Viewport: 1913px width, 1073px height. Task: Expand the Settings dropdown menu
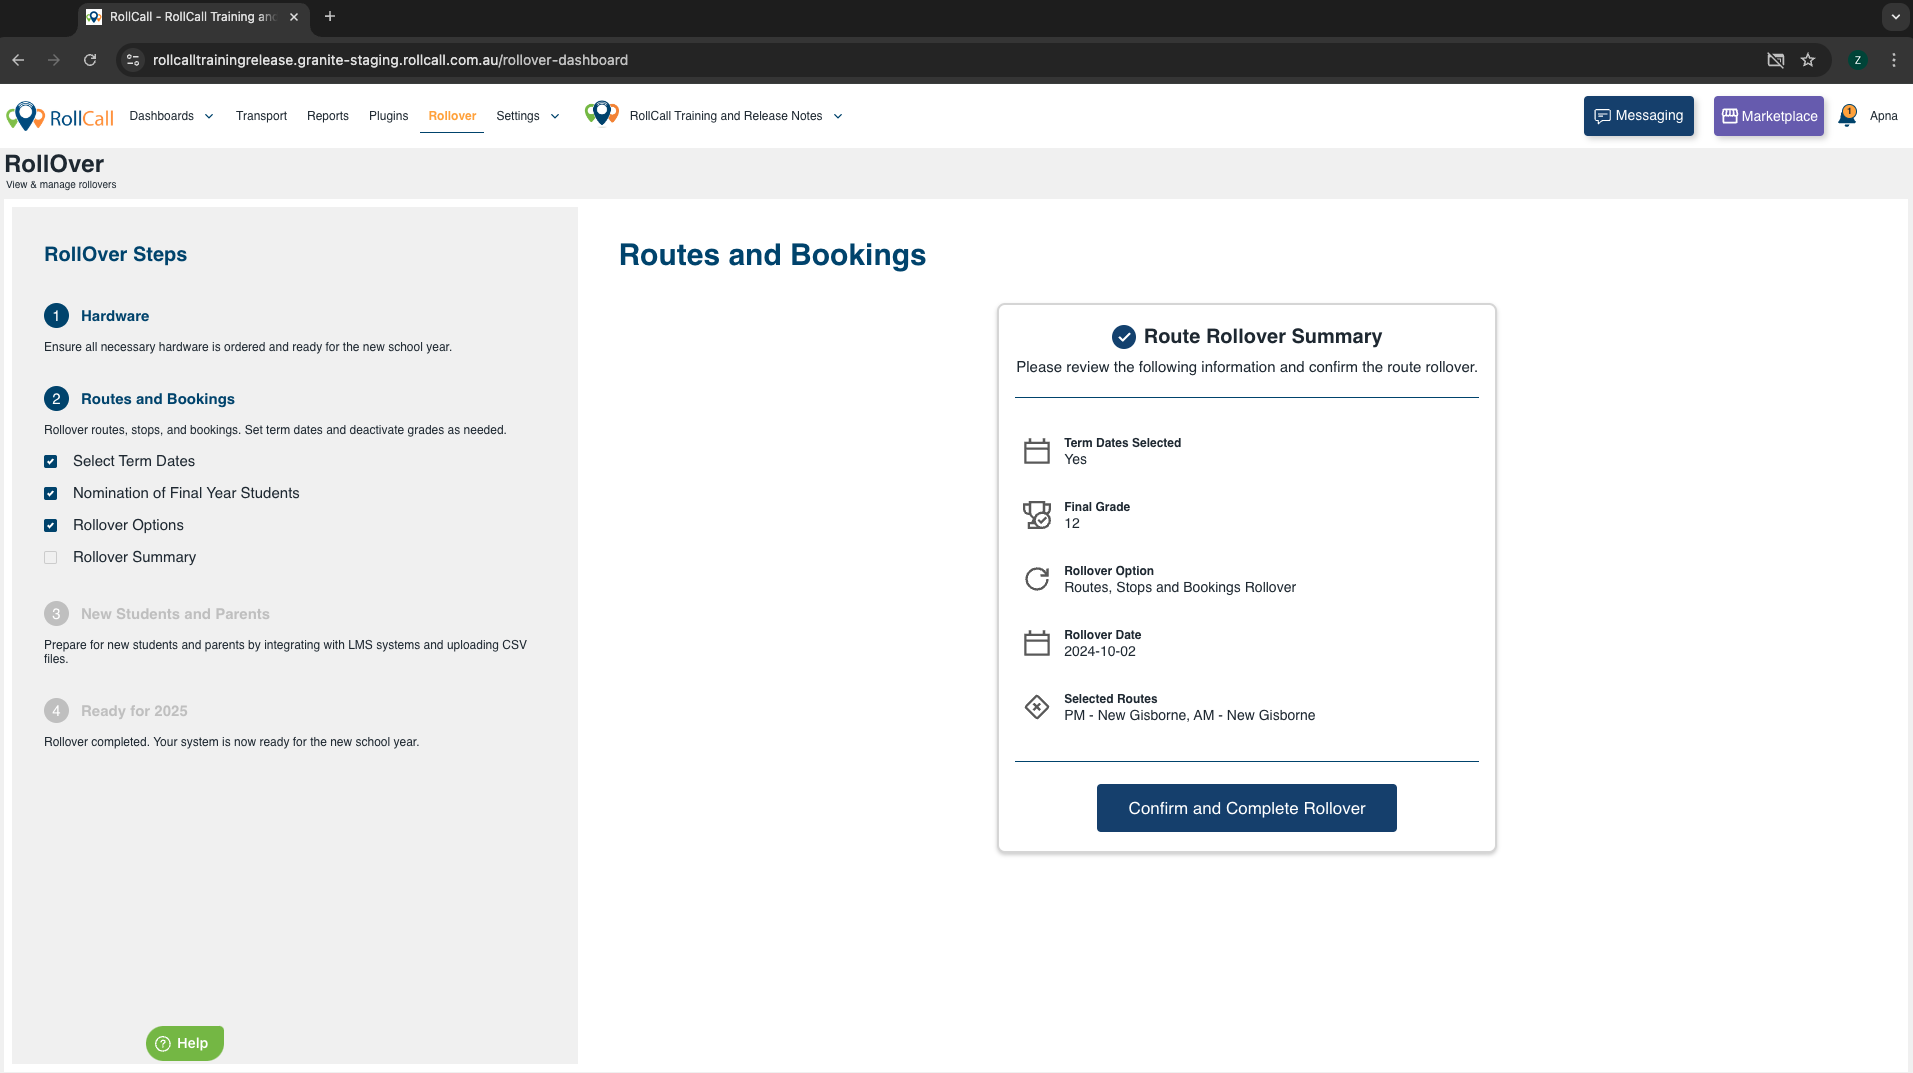click(x=528, y=116)
